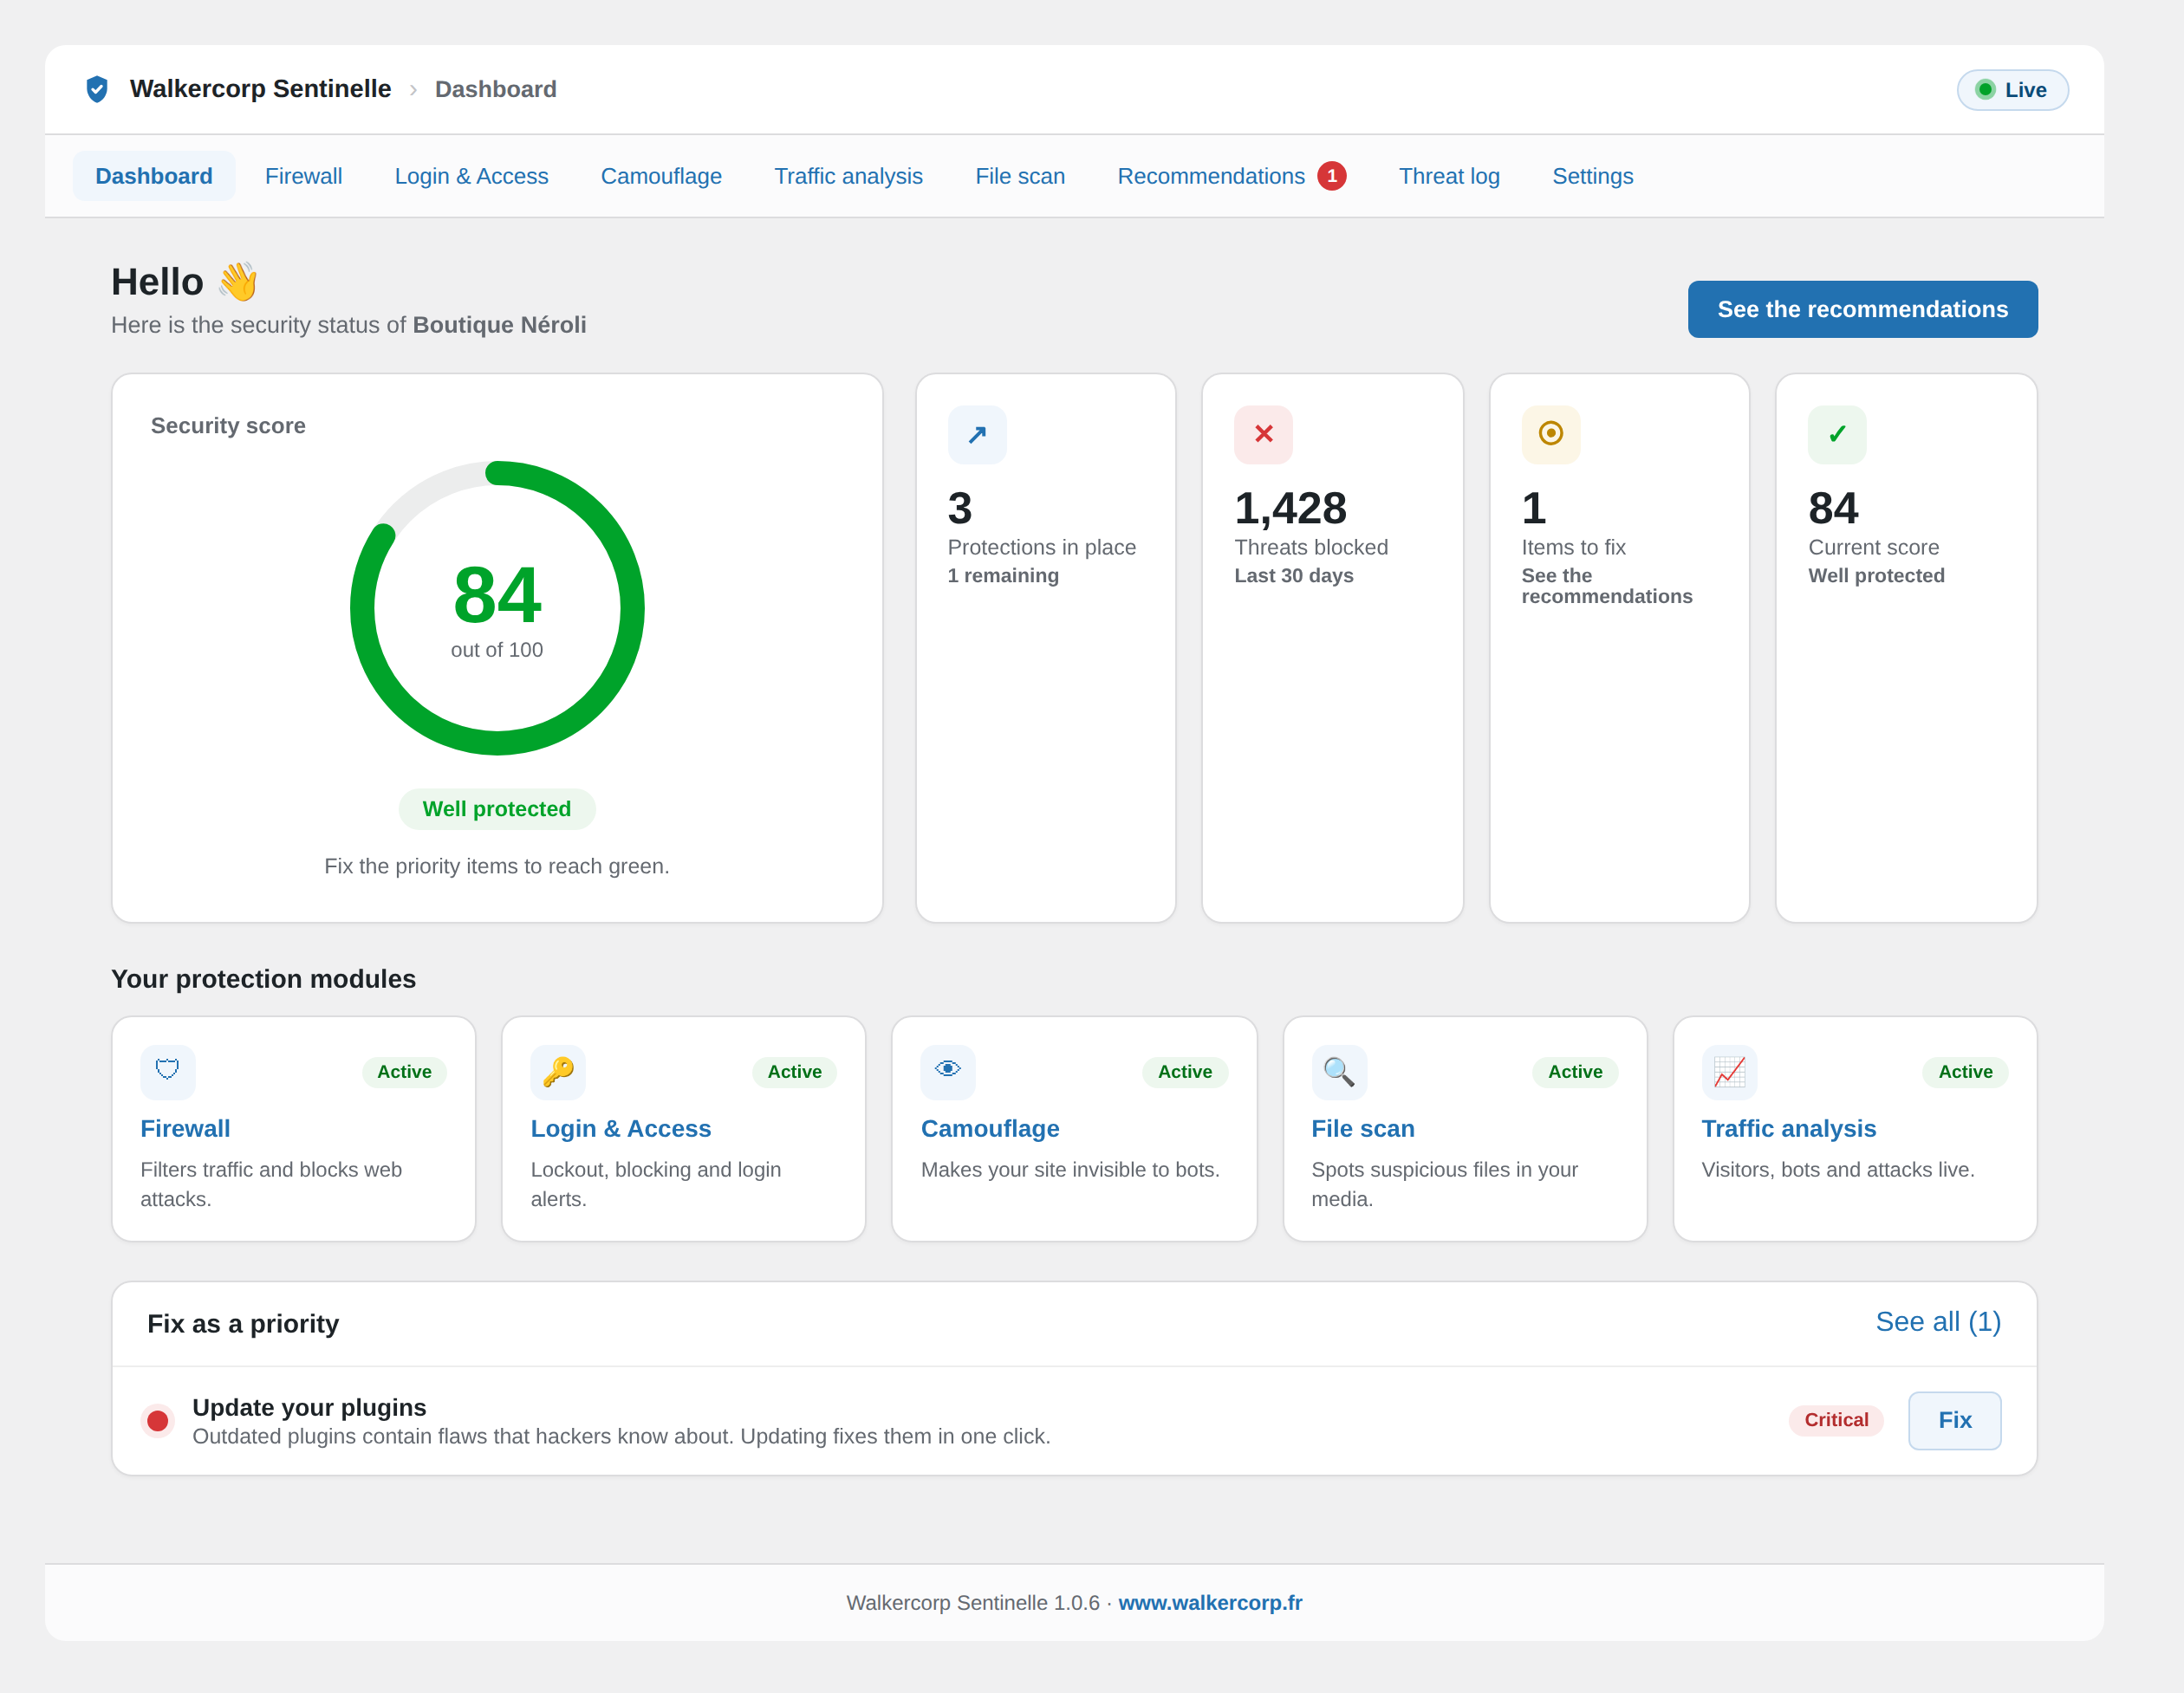Click the red badge on Recommendations tab
Viewport: 2184px width, 1693px height.
click(1331, 176)
